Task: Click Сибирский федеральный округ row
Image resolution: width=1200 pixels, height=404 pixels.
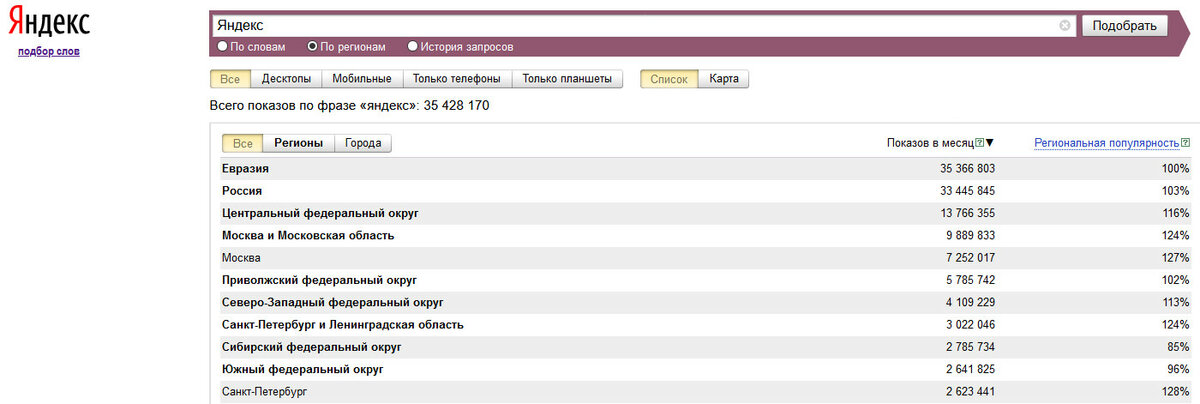Action: point(311,346)
